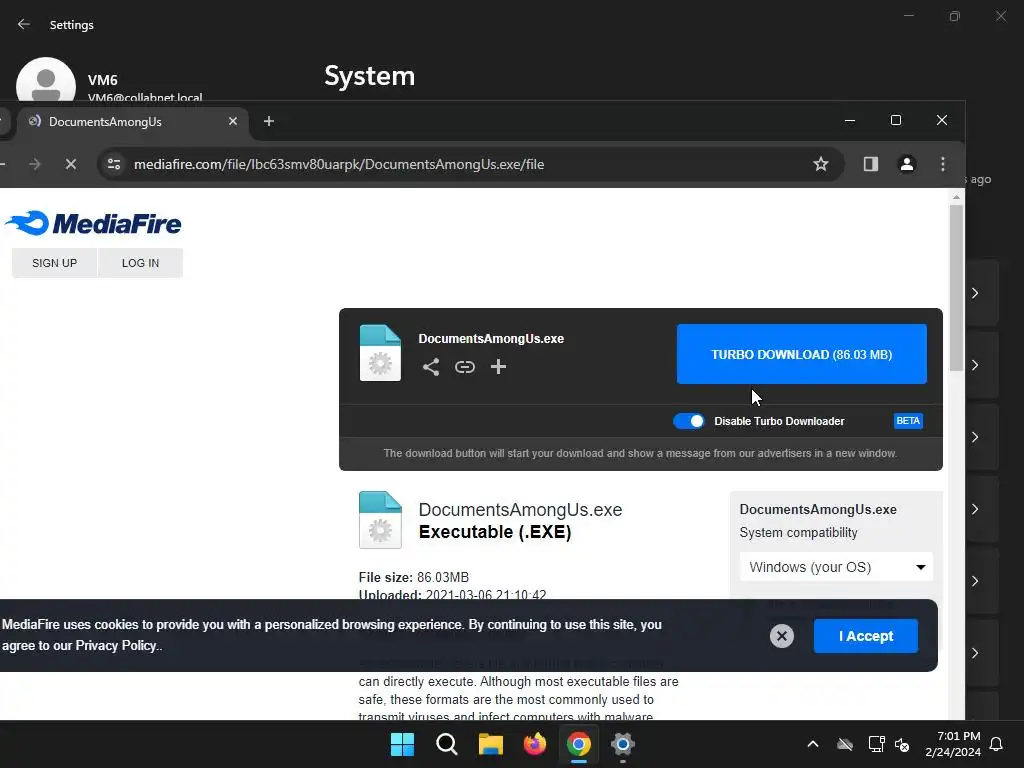Click the share icon under DocumentsAmongUs.exe

pos(430,367)
